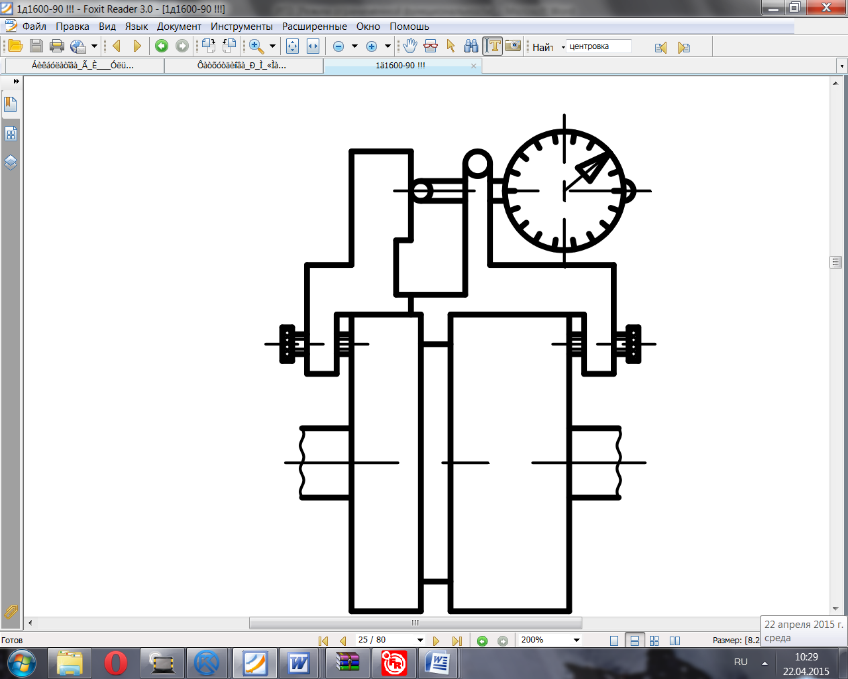
Task: Switch to second document tab
Action: pos(243,65)
